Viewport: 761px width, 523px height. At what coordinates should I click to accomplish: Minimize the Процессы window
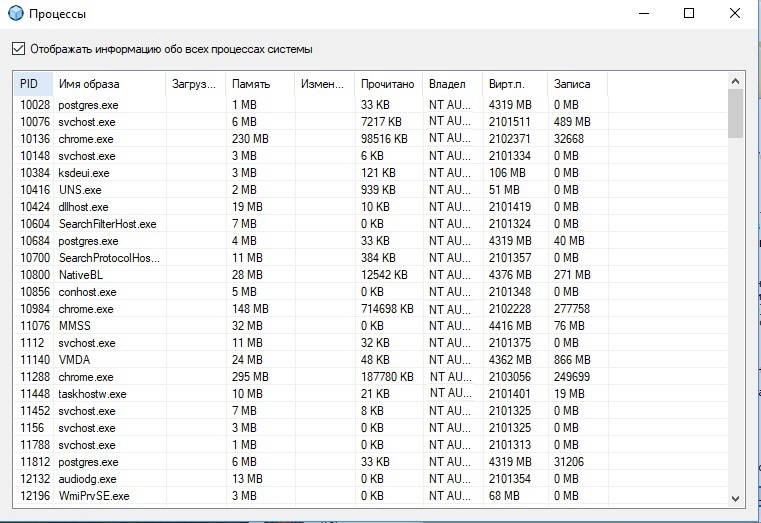click(x=643, y=14)
